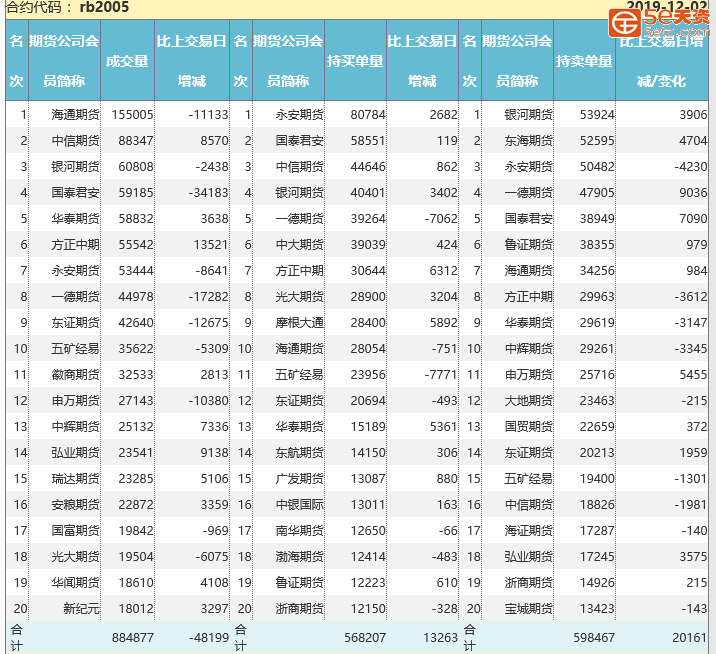This screenshot has width=716, height=654.
Task: Select total long change 13263
Action: [x=440, y=638]
